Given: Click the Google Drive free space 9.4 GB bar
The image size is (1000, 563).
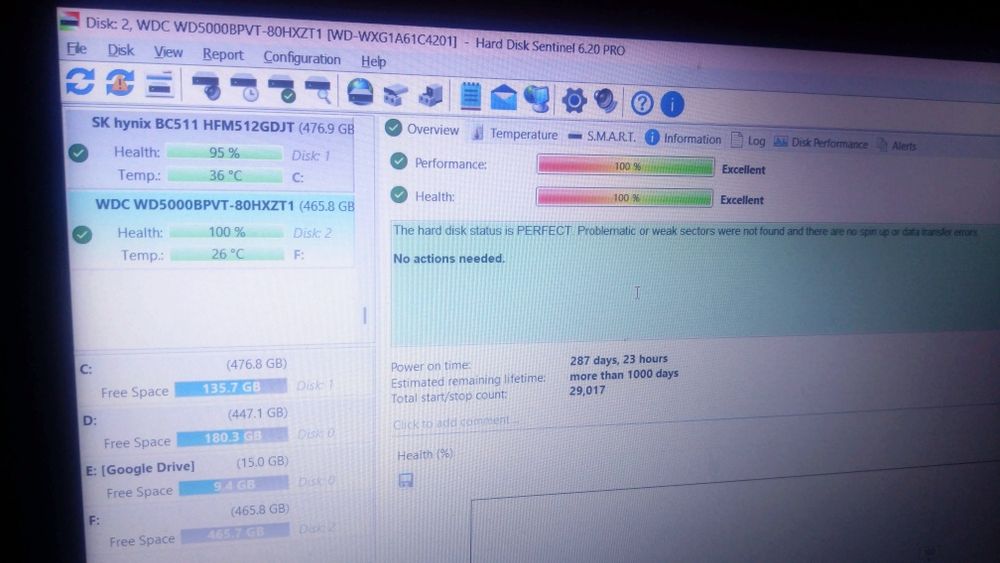Looking at the screenshot, I should (x=234, y=486).
